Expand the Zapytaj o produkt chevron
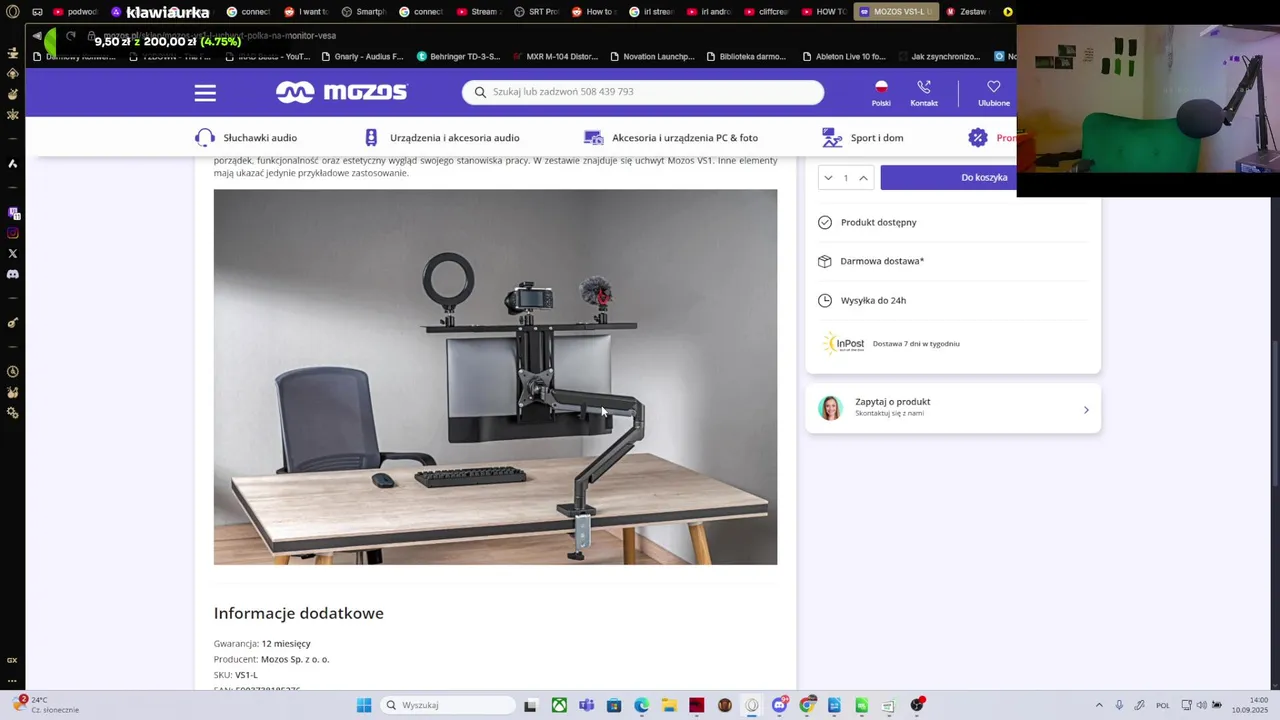Screen dimensions: 1280x720 [1086, 409]
